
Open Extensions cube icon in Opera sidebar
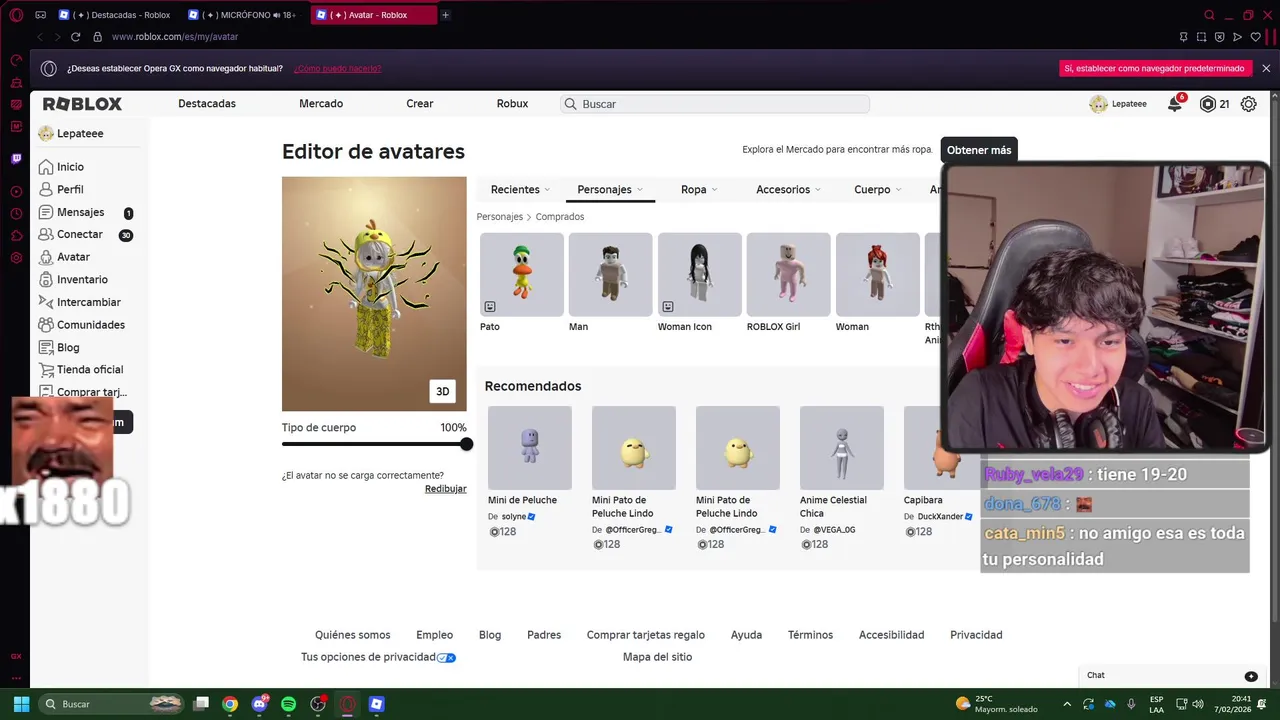click(16, 236)
